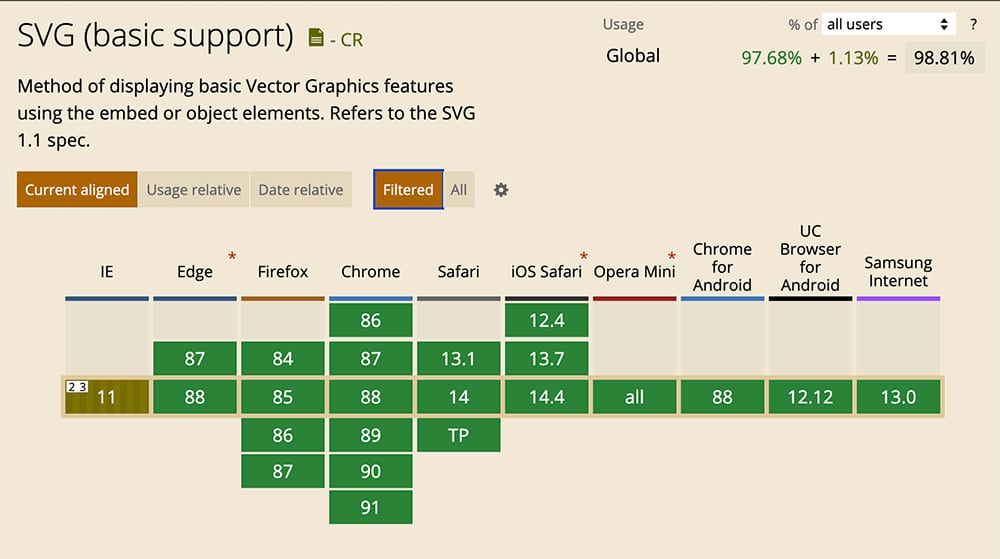Viewport: 1000px width, 559px height.
Task: Click the IE column header
Action: pos(107,272)
